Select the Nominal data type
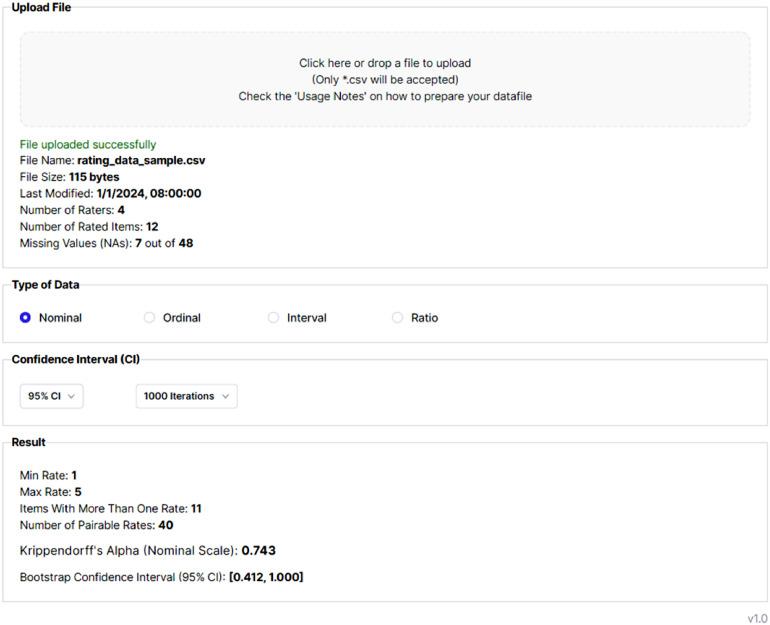Viewport: 770px width, 625px height. 26,318
